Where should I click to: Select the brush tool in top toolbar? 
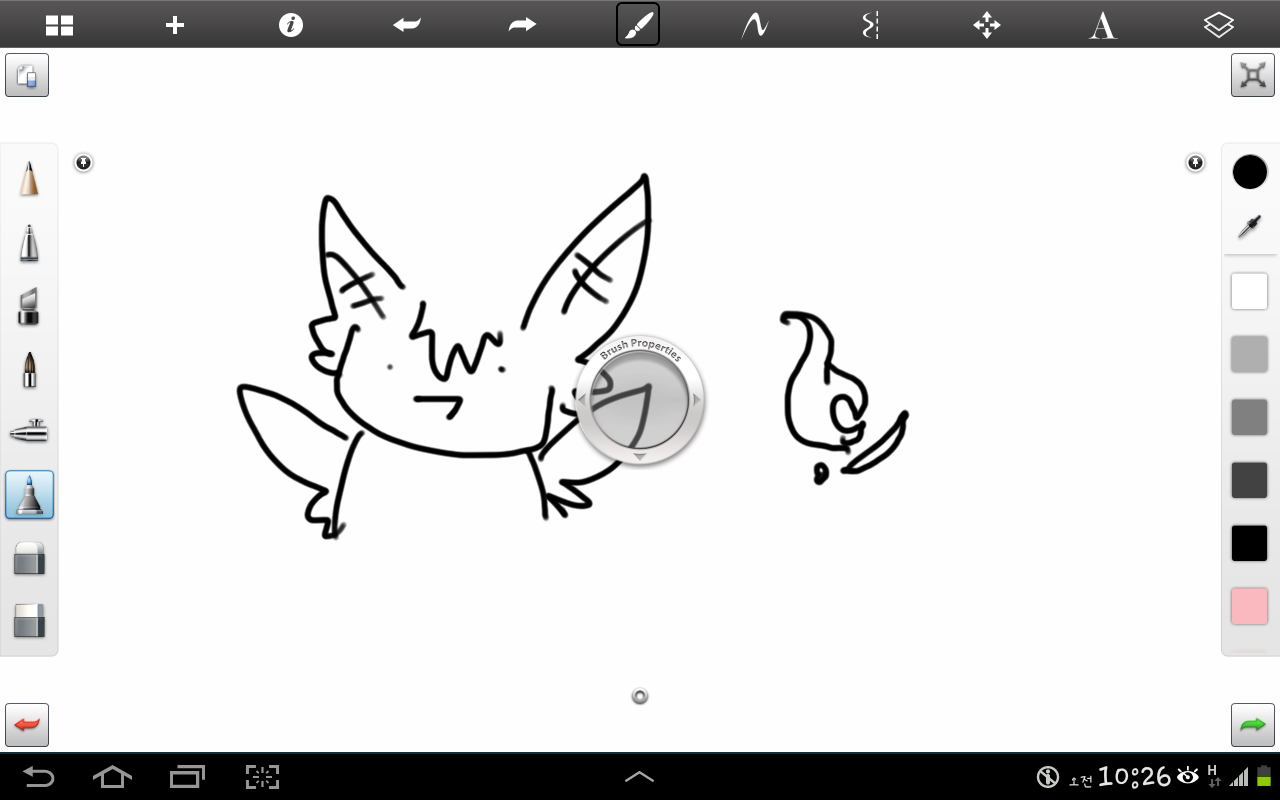tap(638, 25)
